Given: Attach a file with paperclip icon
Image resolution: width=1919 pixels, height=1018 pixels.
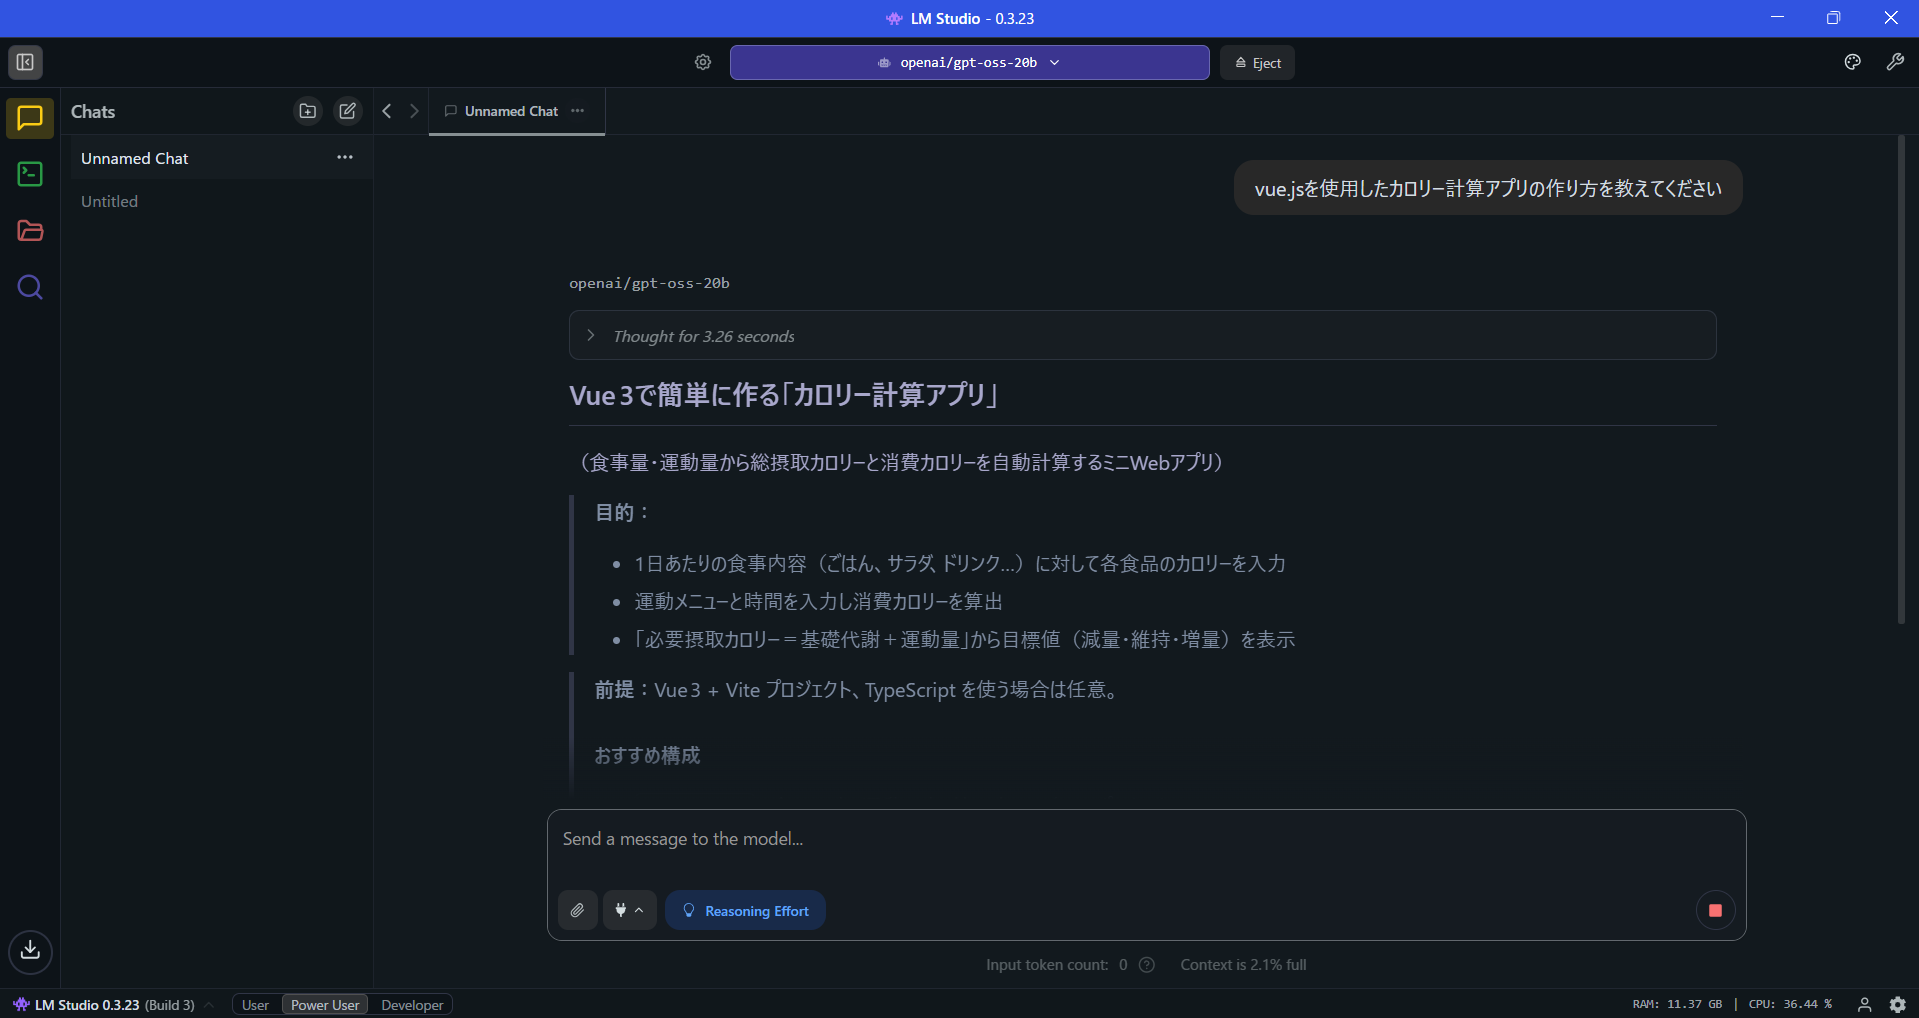Looking at the screenshot, I should pos(578,910).
